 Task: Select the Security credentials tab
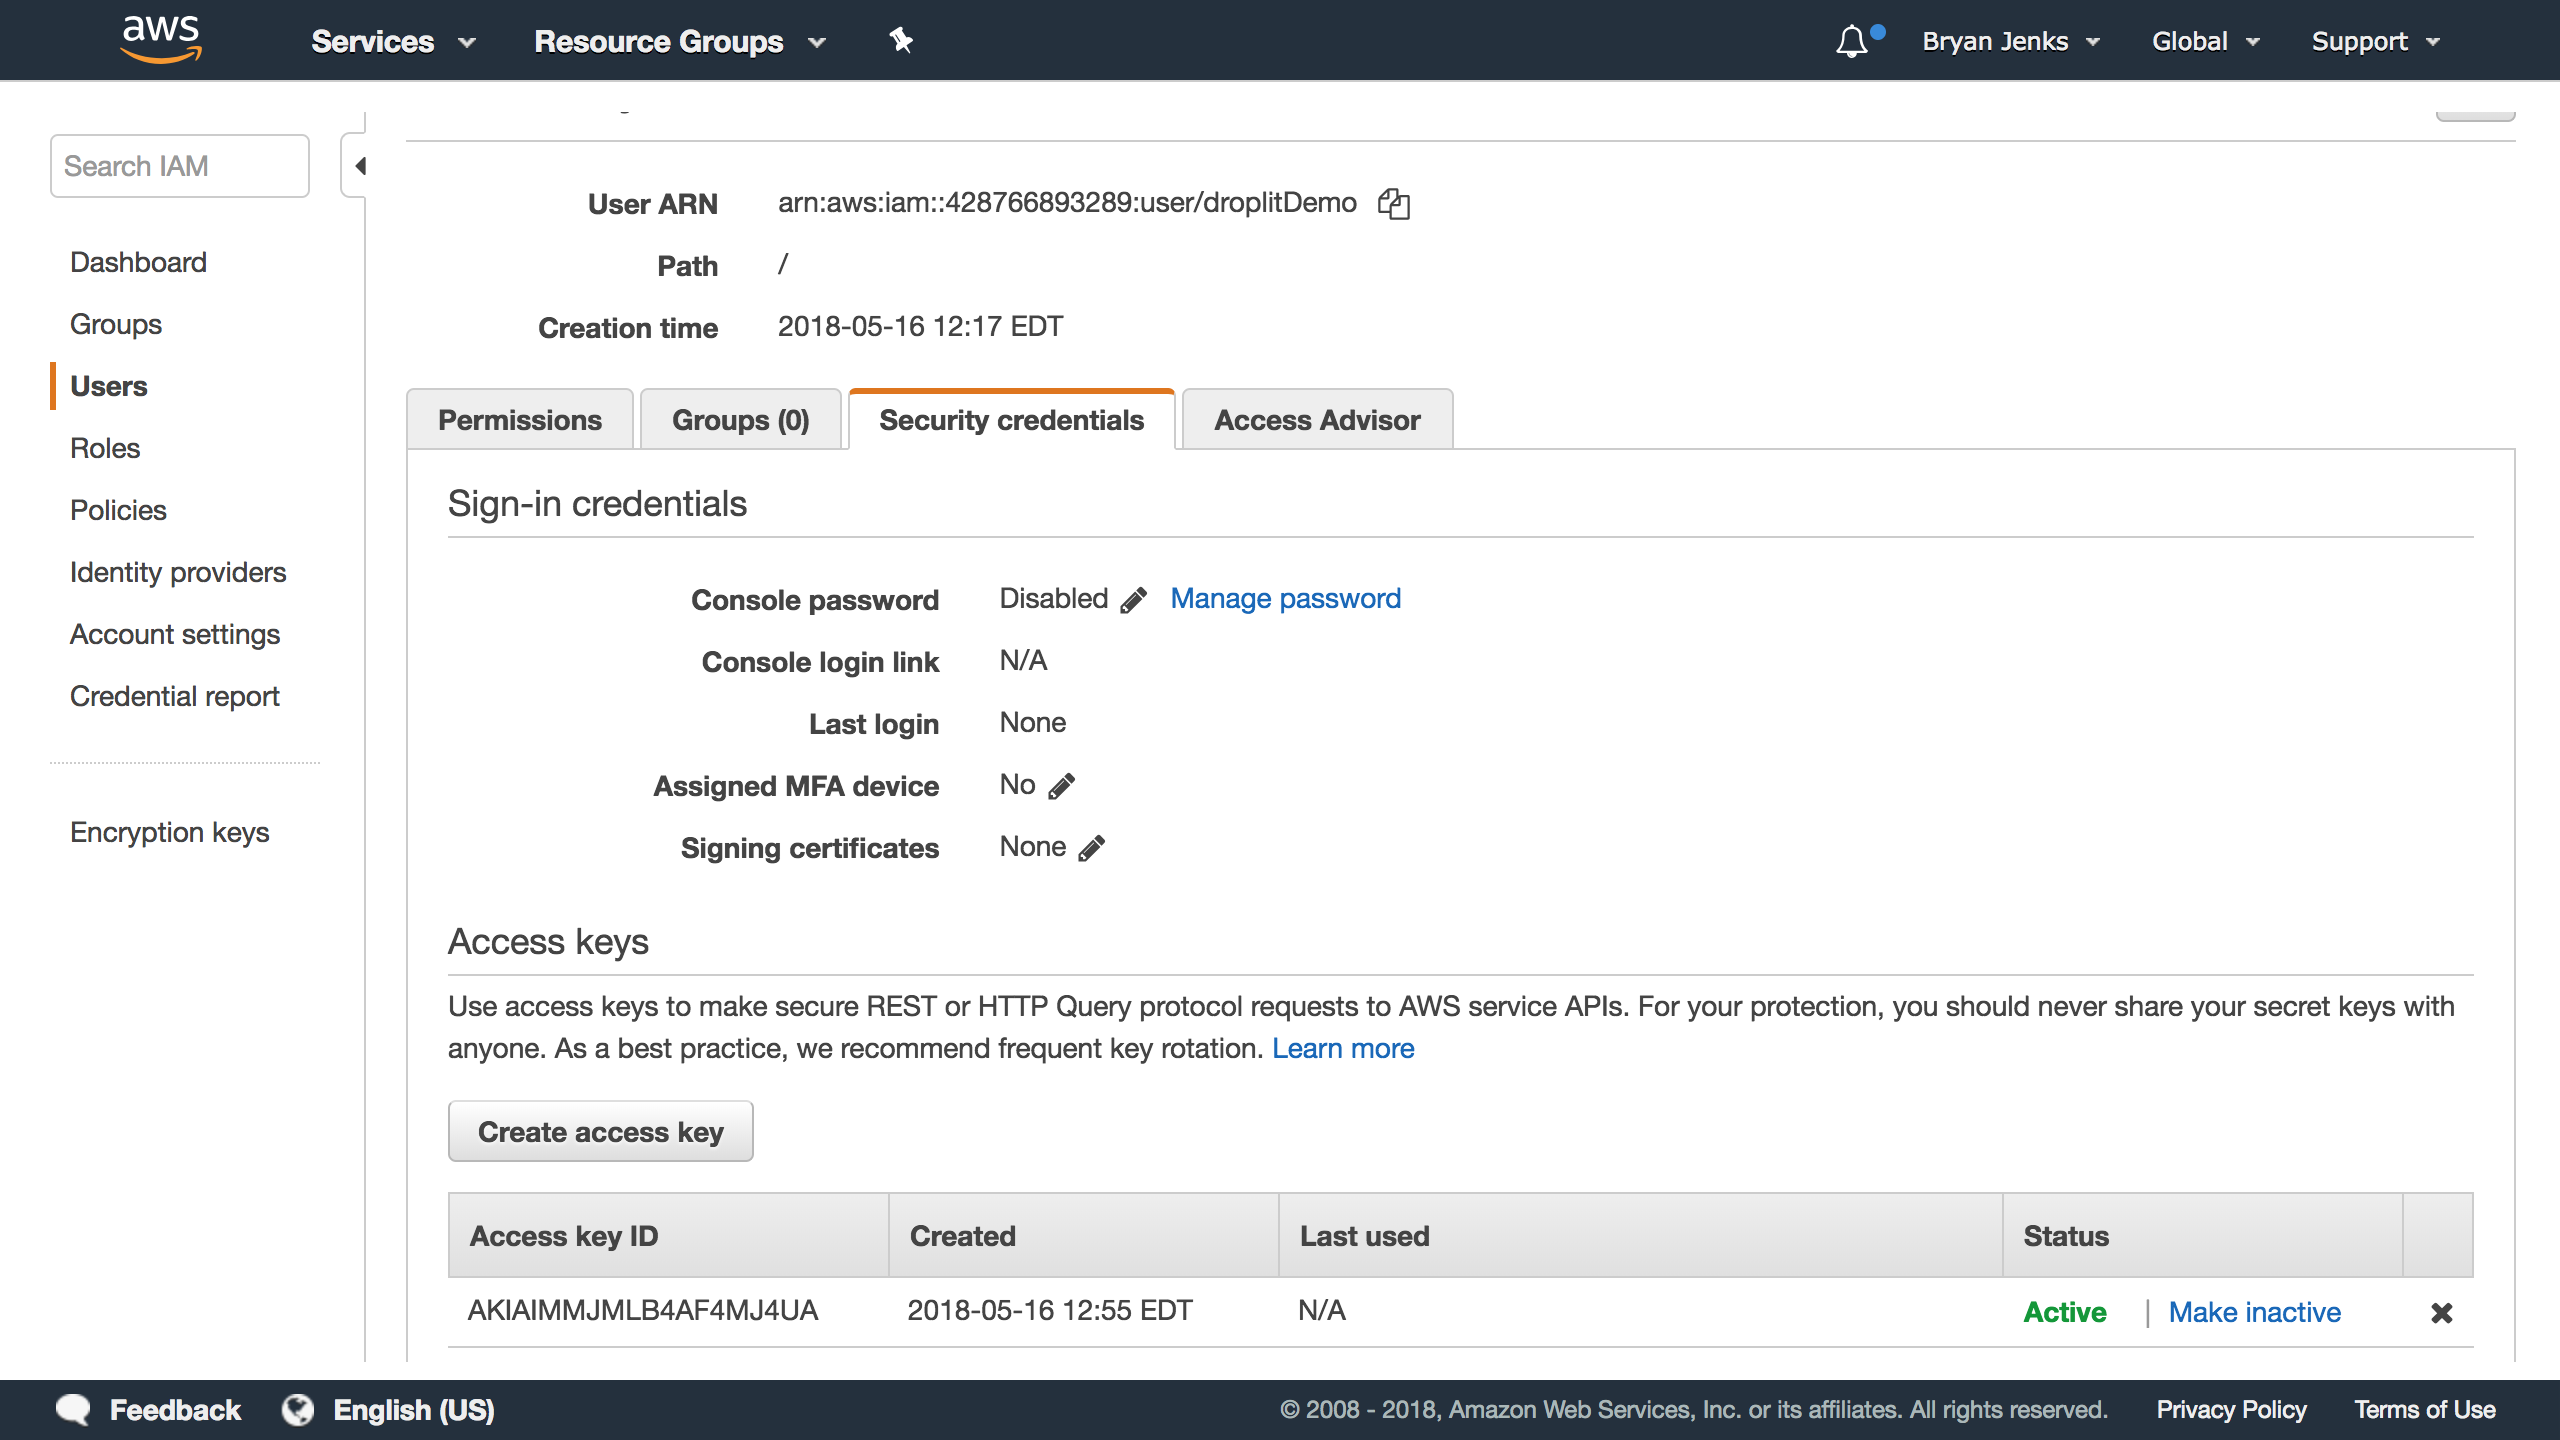[1011, 420]
